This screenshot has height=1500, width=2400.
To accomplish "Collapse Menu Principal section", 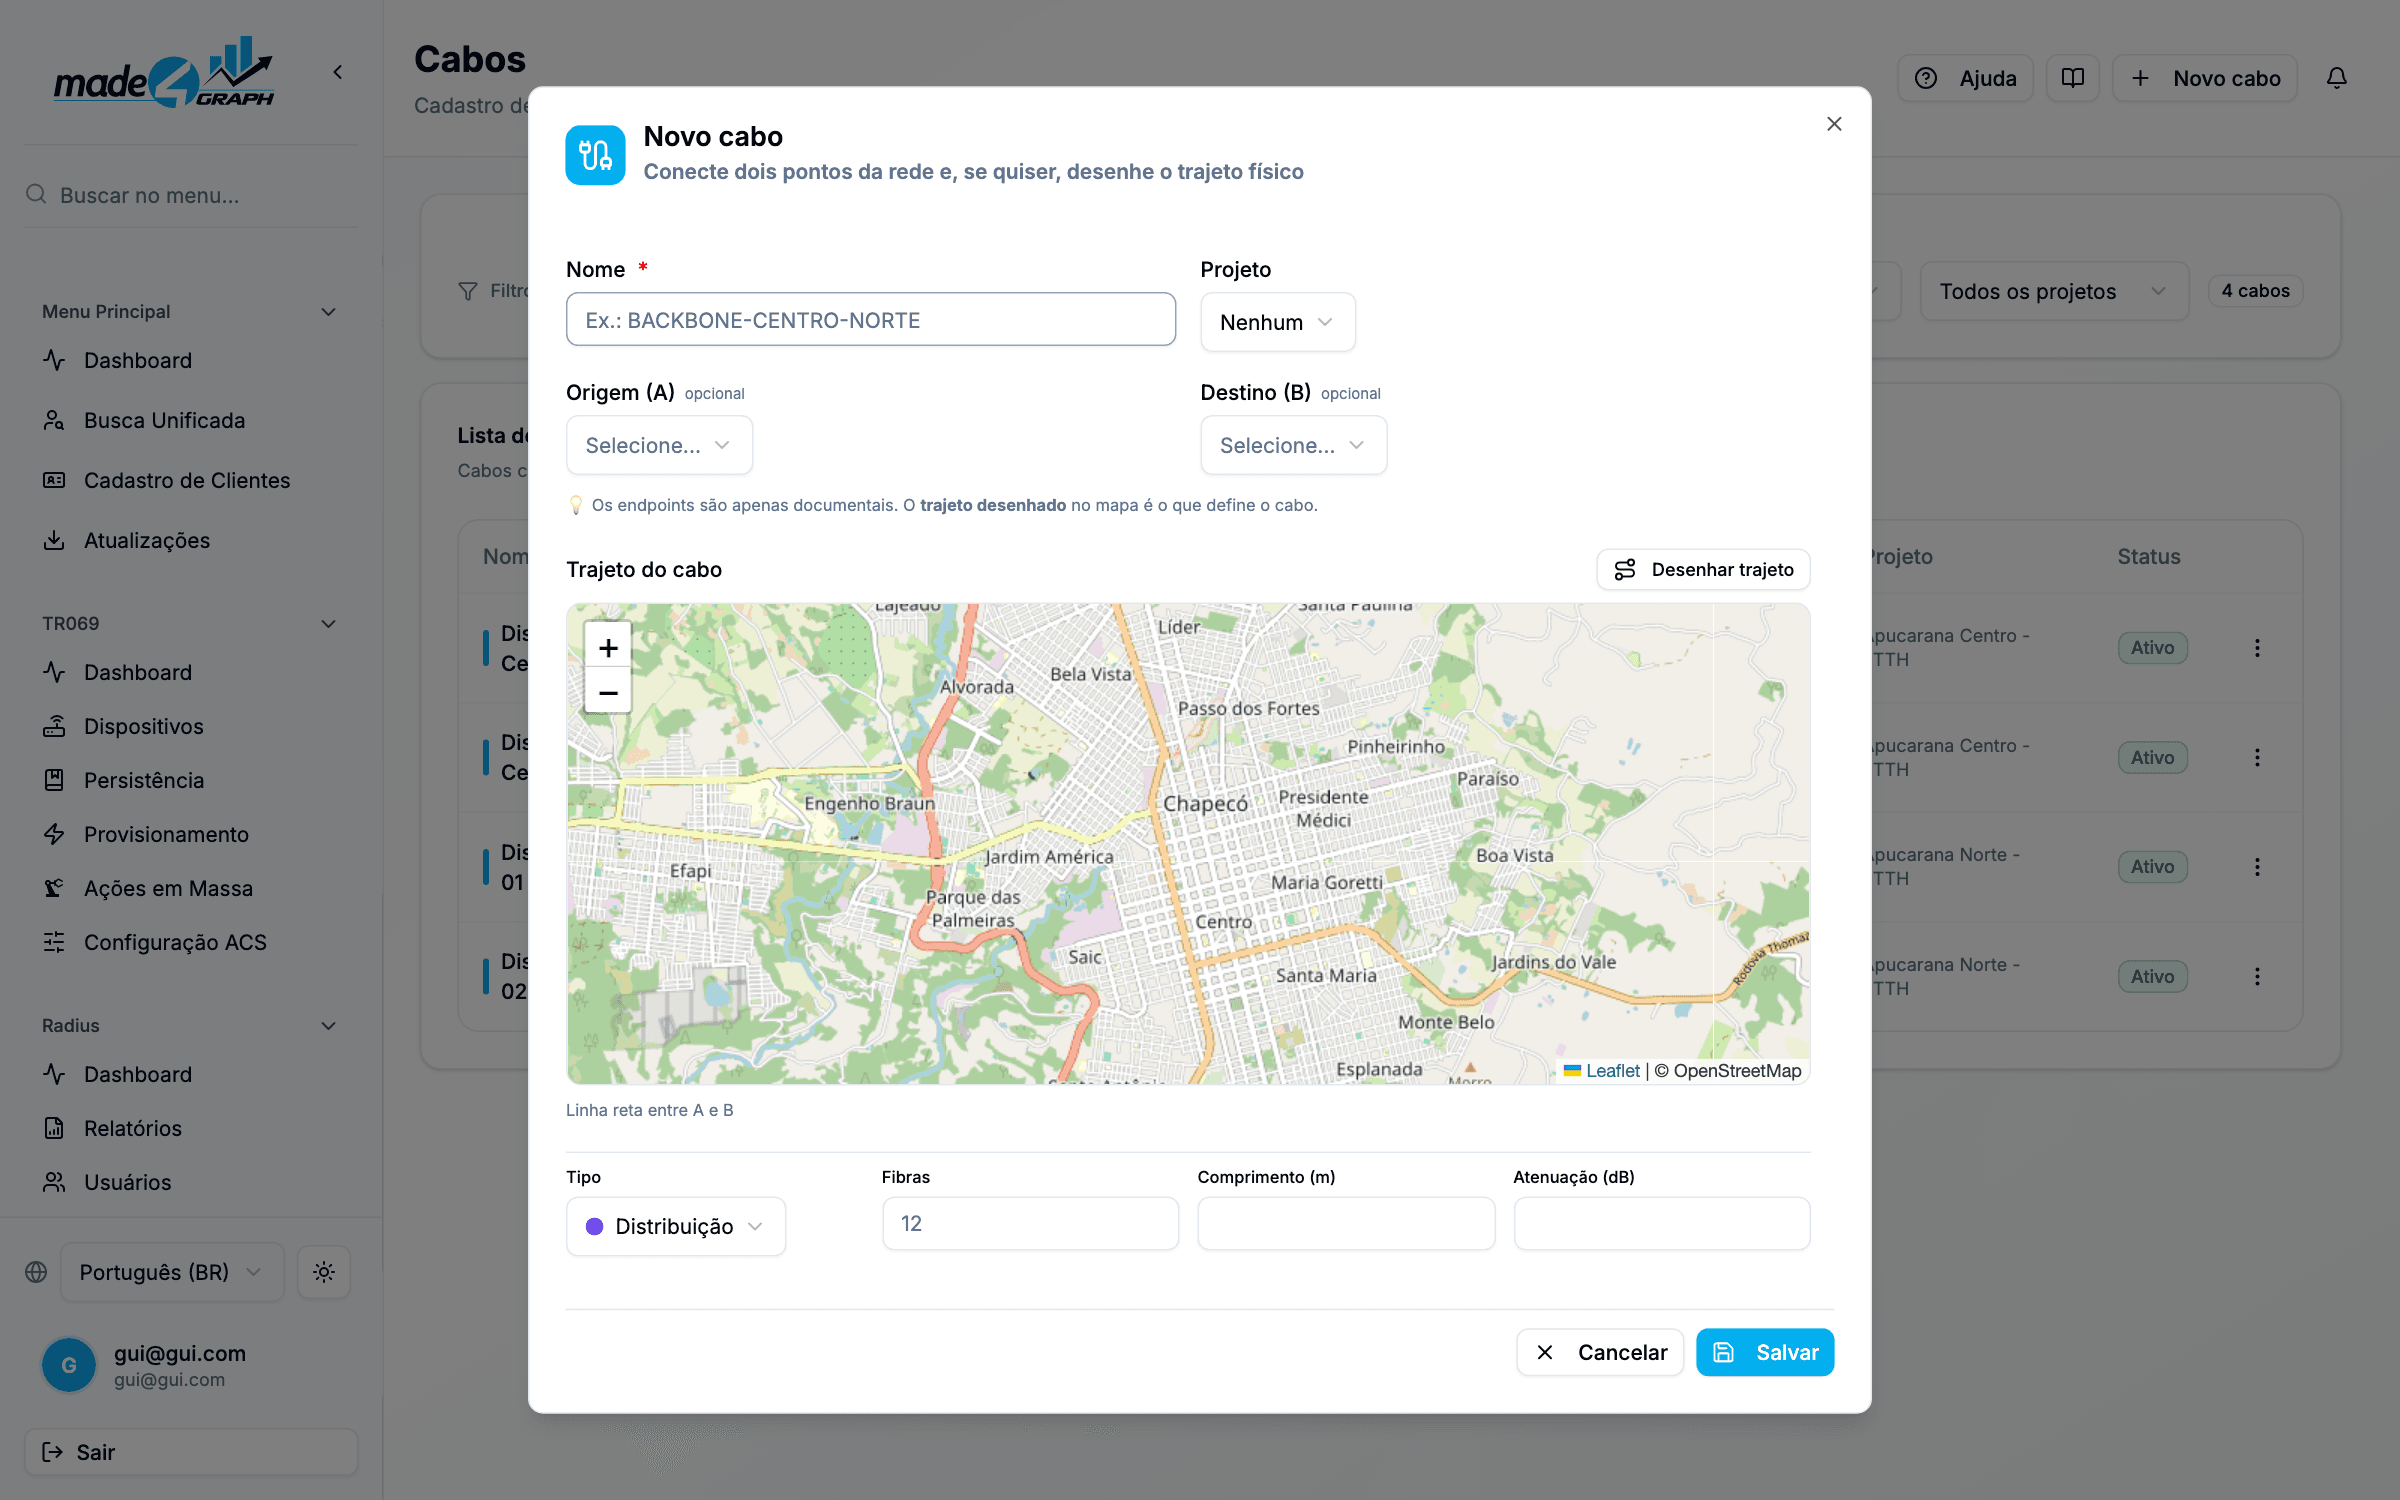I will [328, 312].
